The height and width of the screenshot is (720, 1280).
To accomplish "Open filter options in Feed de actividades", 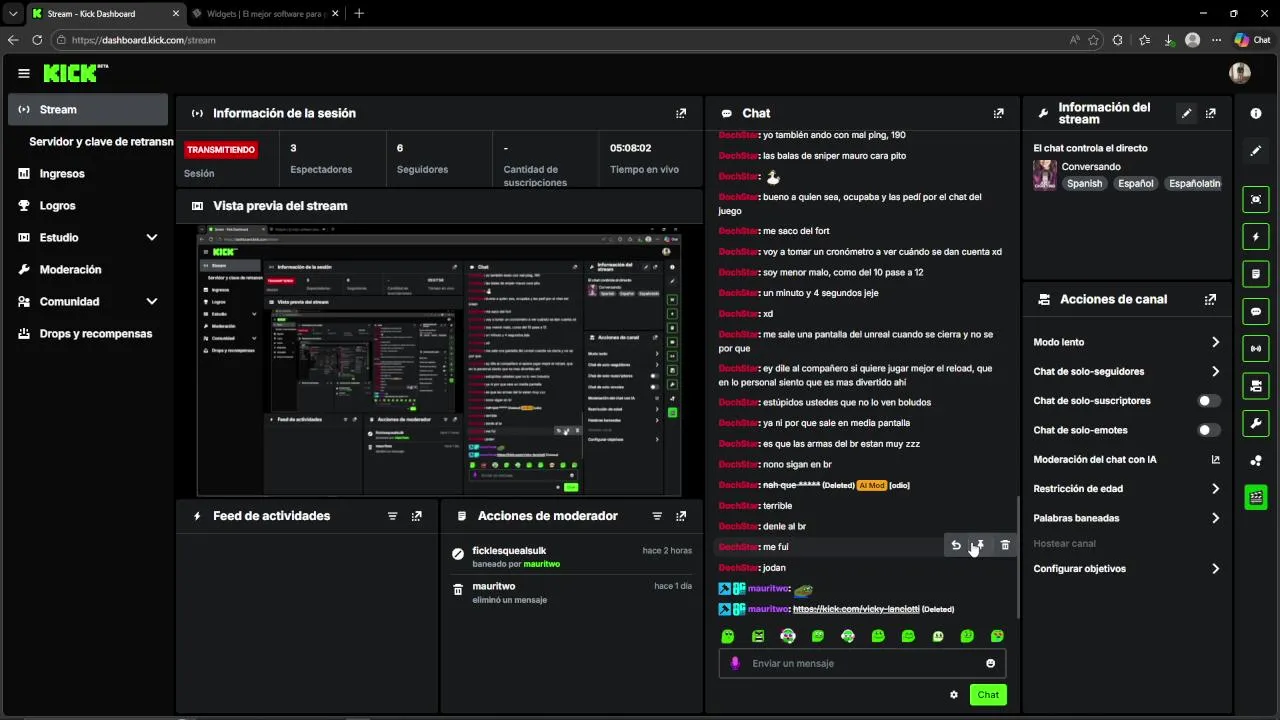I will click(x=393, y=516).
